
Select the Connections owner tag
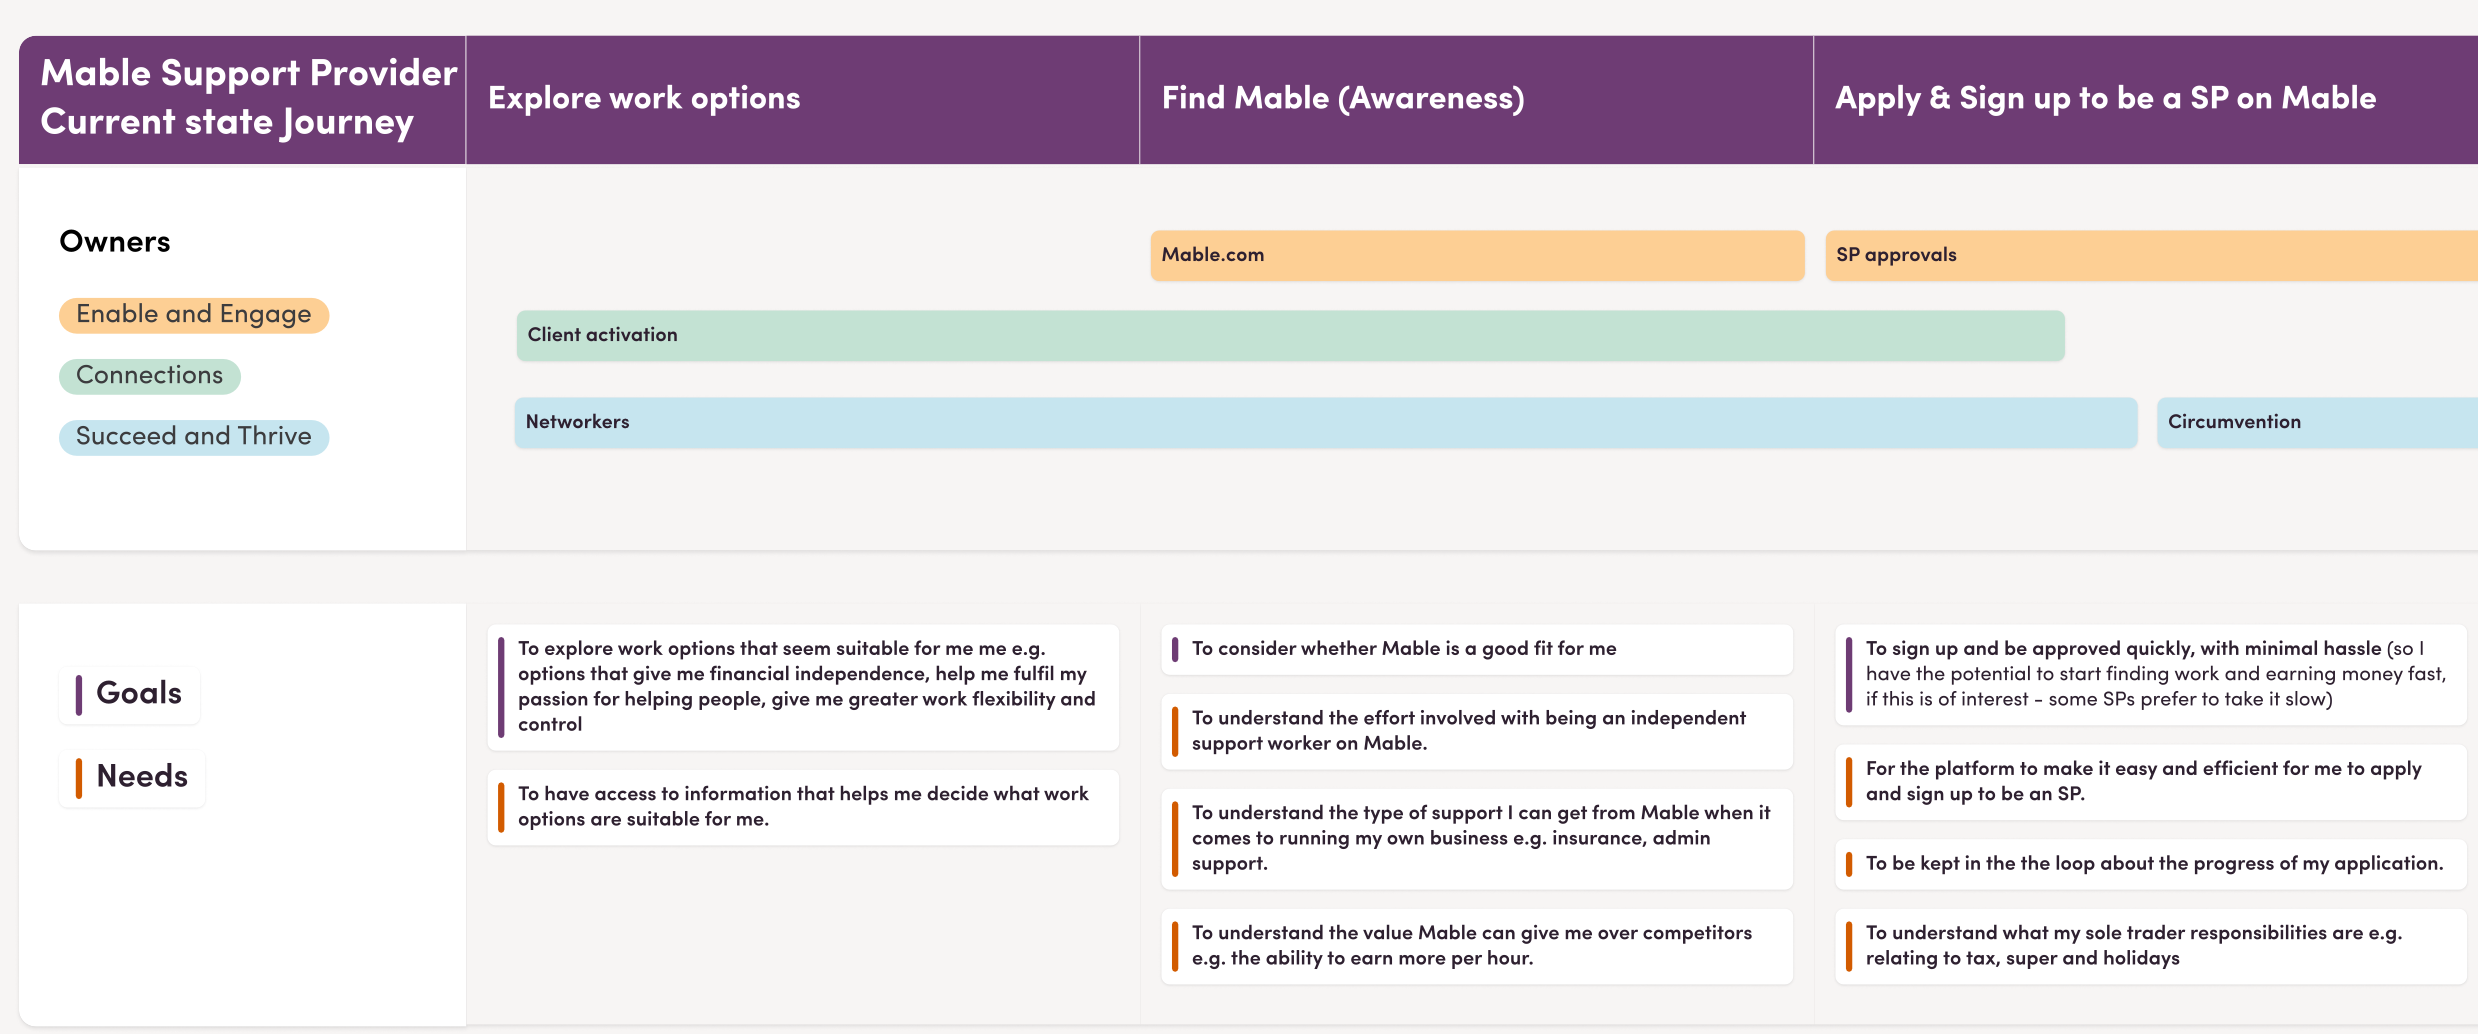[150, 376]
